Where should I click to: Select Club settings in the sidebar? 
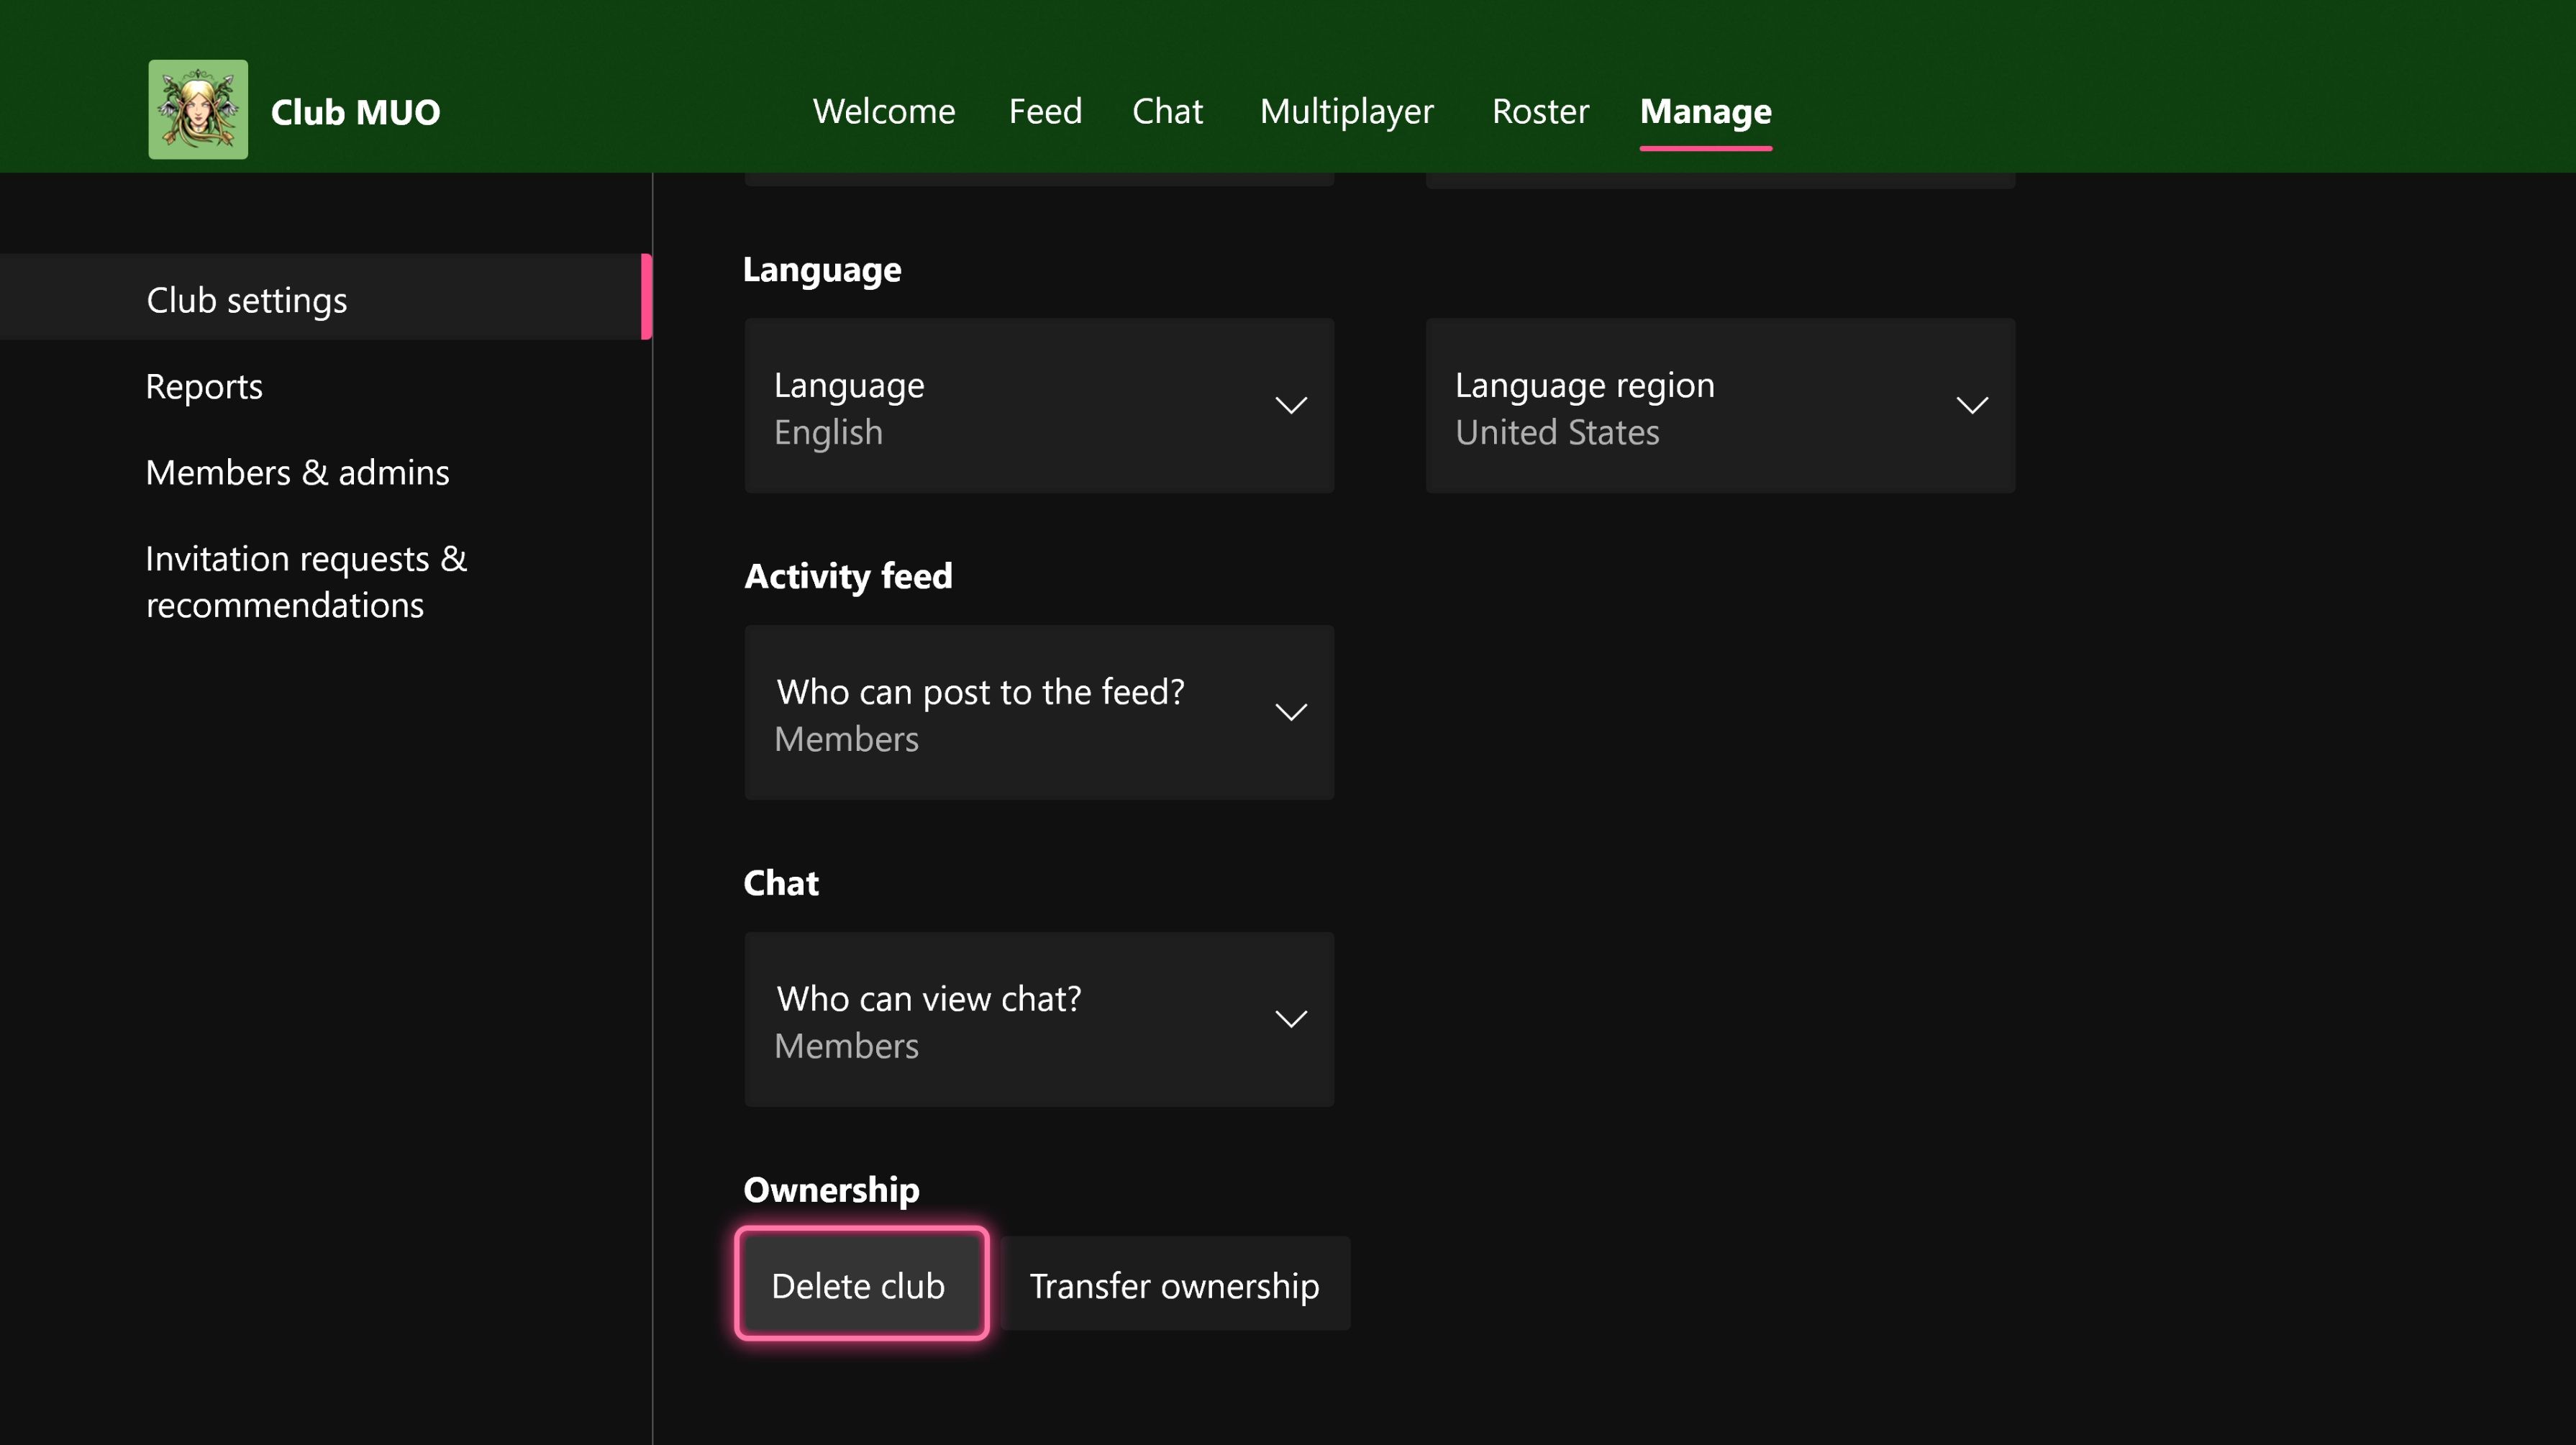pyautogui.click(x=246, y=298)
